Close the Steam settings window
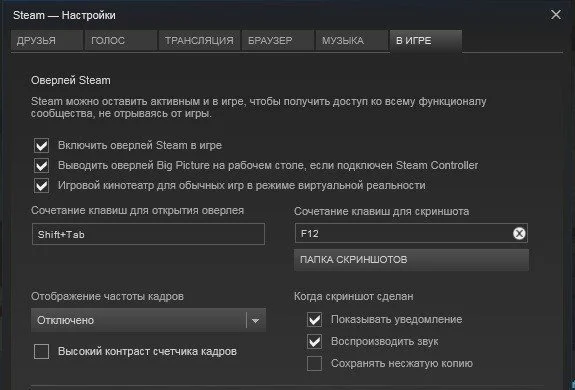575x390 pixels. [x=556, y=15]
